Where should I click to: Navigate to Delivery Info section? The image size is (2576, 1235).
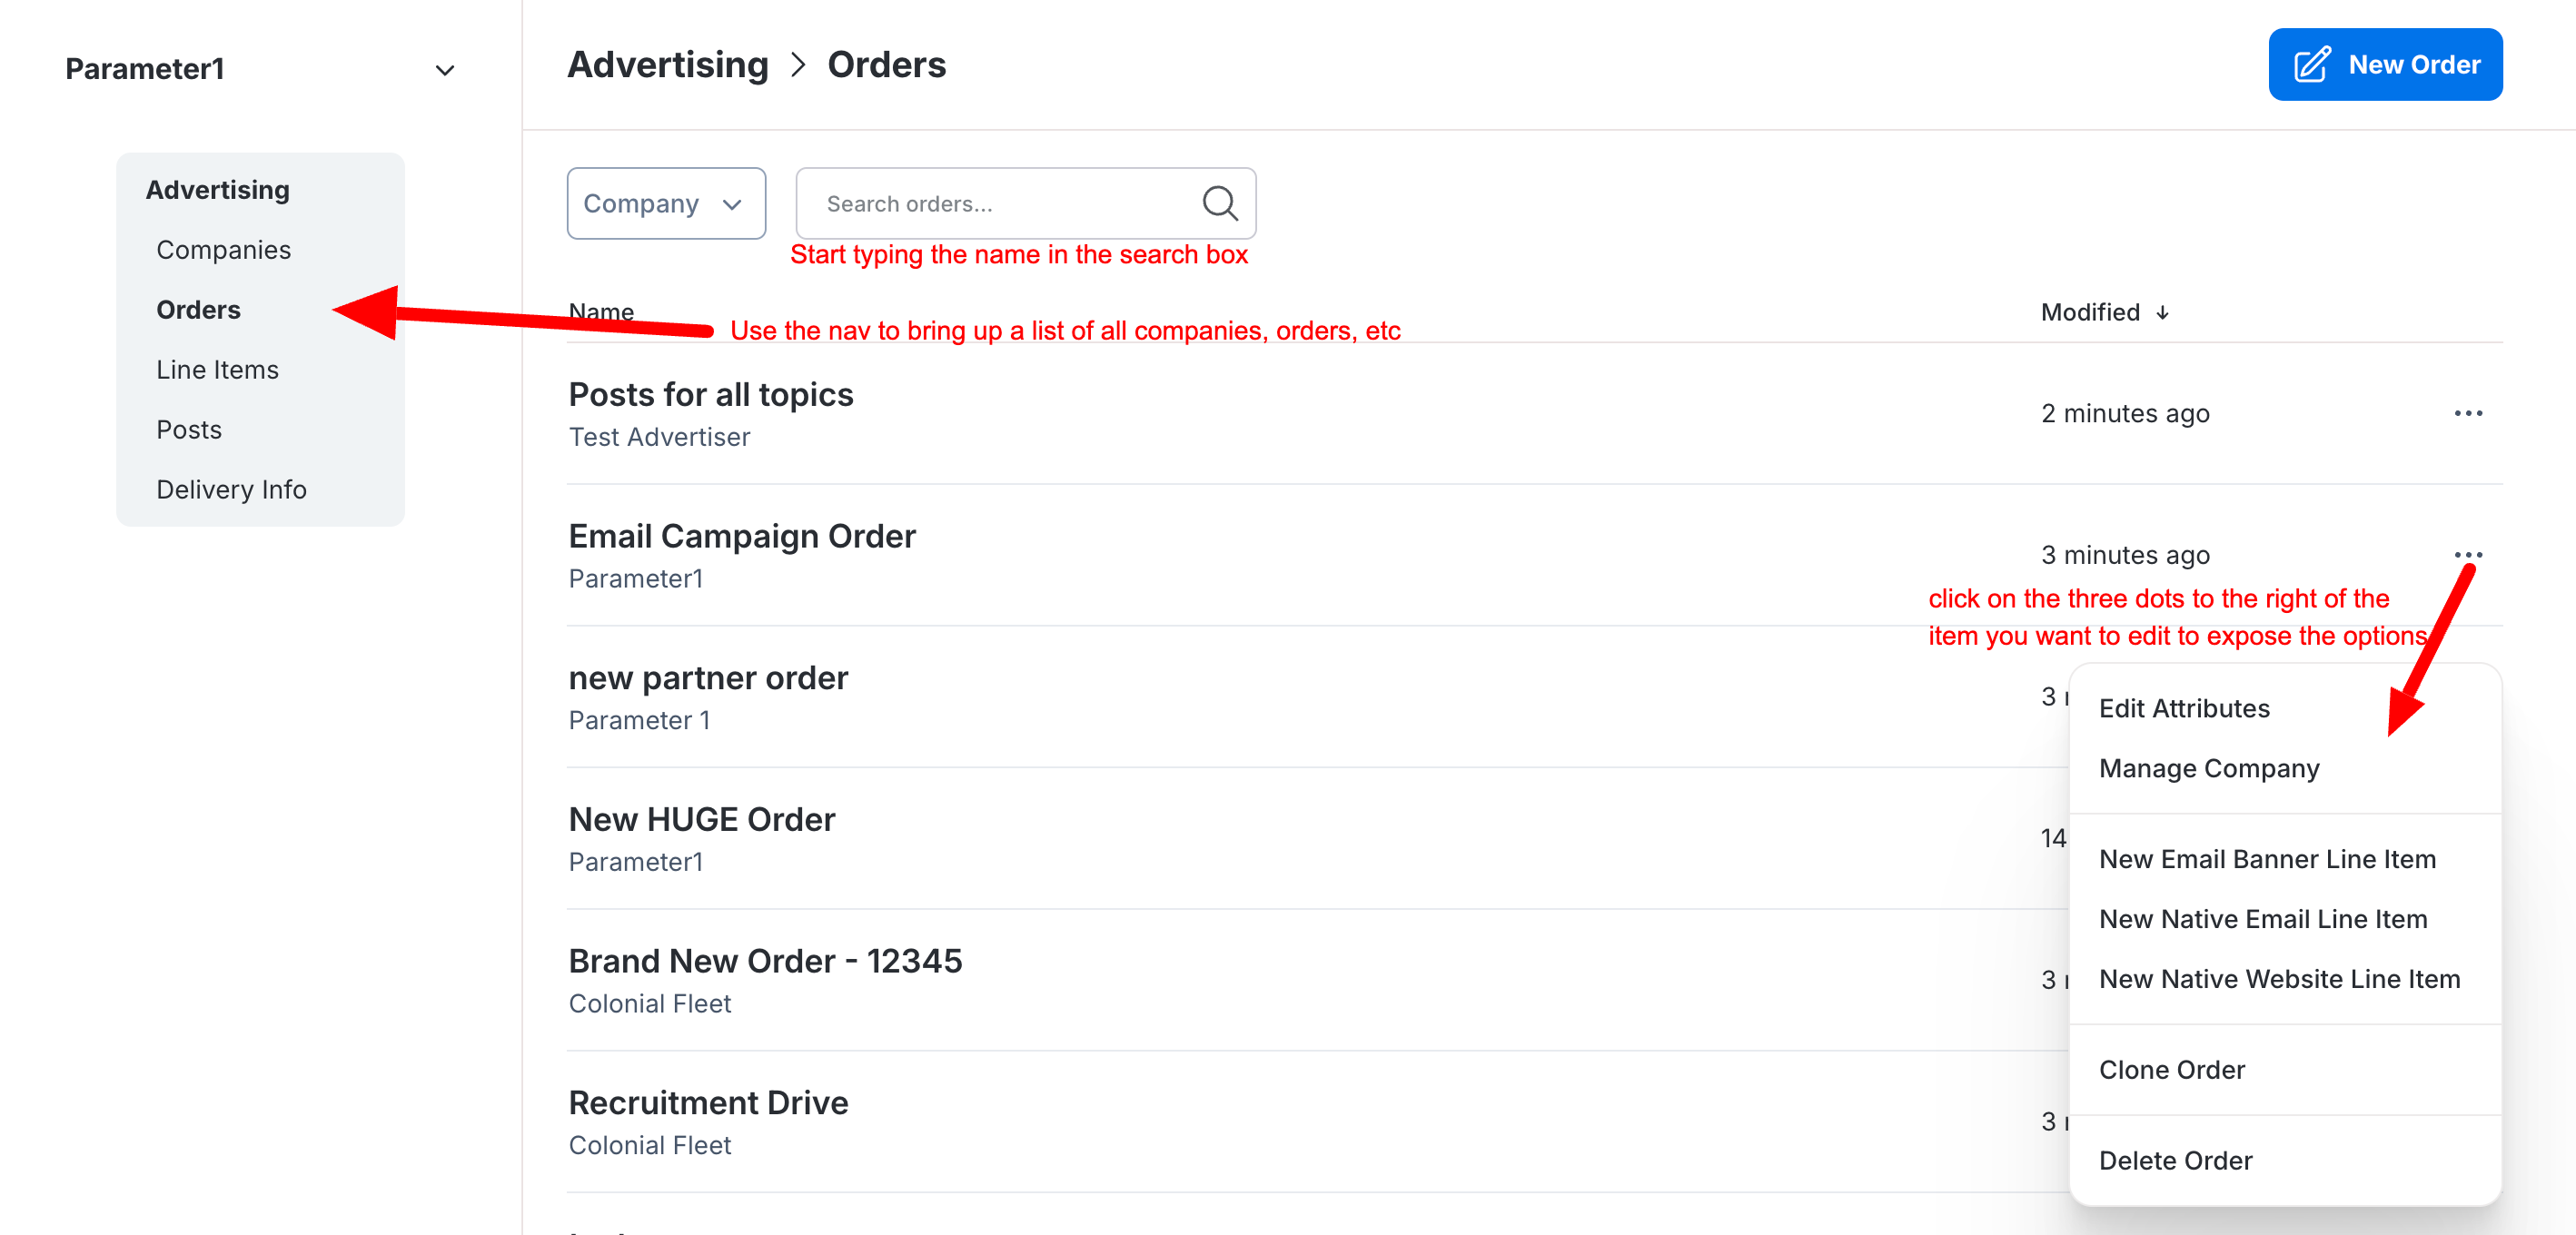pyautogui.click(x=231, y=490)
